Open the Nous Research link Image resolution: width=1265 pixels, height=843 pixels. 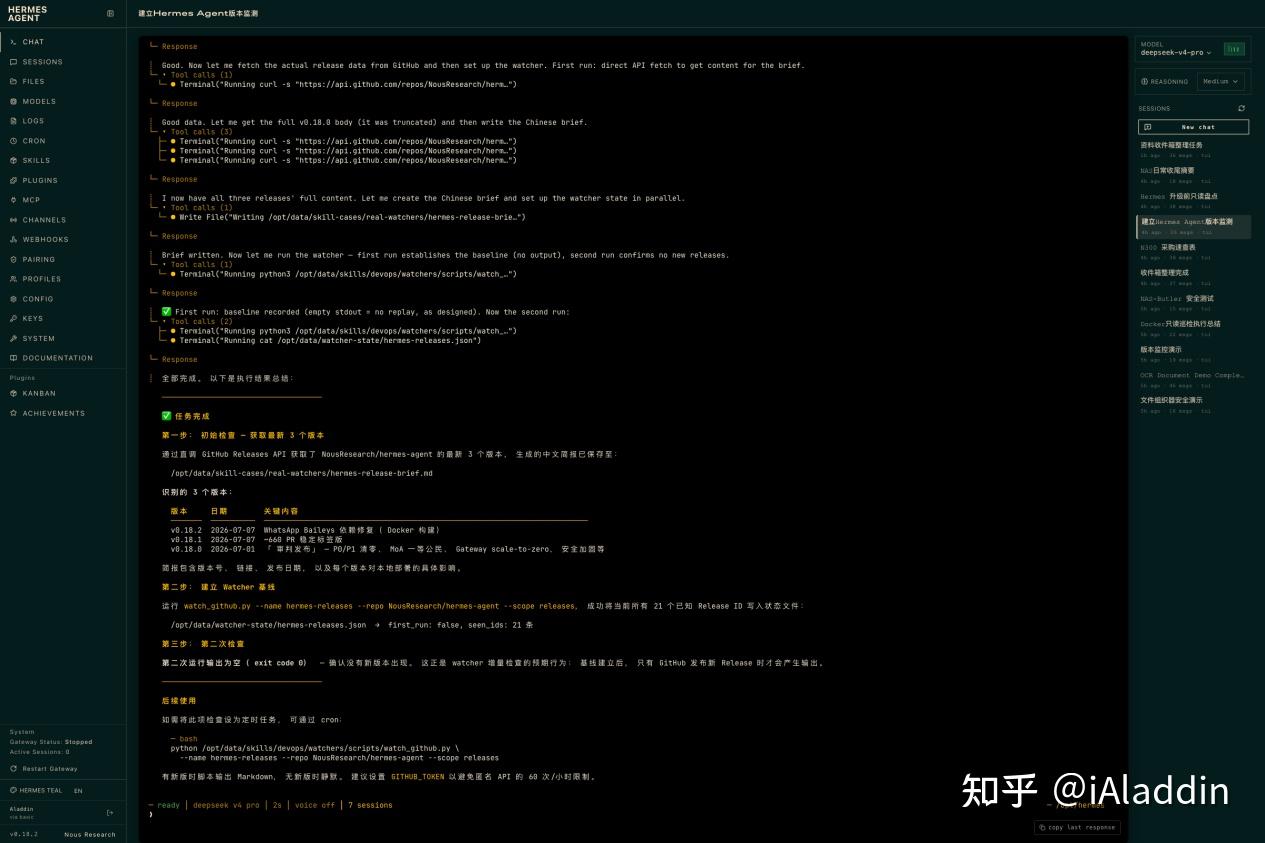click(x=90, y=834)
